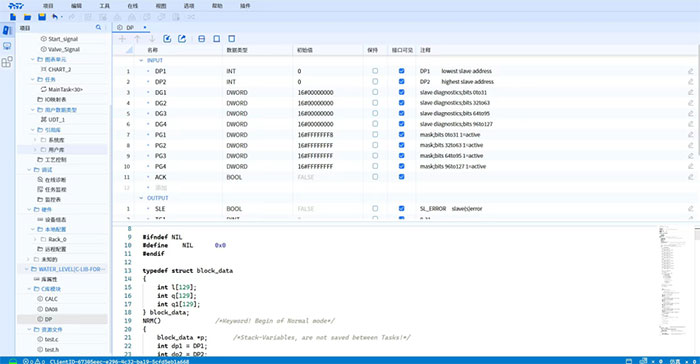Viewport: 700px width, 364px height.
Task: Open the monitor view sidebar icon
Action: 7,46
